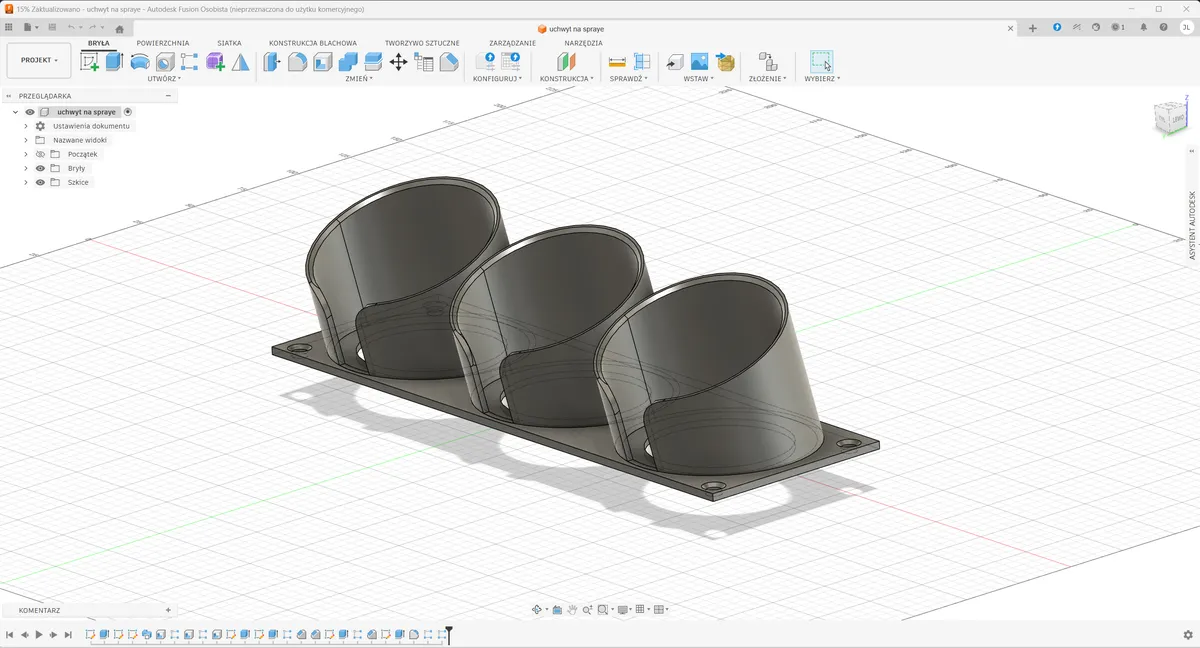The height and width of the screenshot is (648, 1200).
Task: Toggle visibility of the Szkice folder
Action: [41, 183]
